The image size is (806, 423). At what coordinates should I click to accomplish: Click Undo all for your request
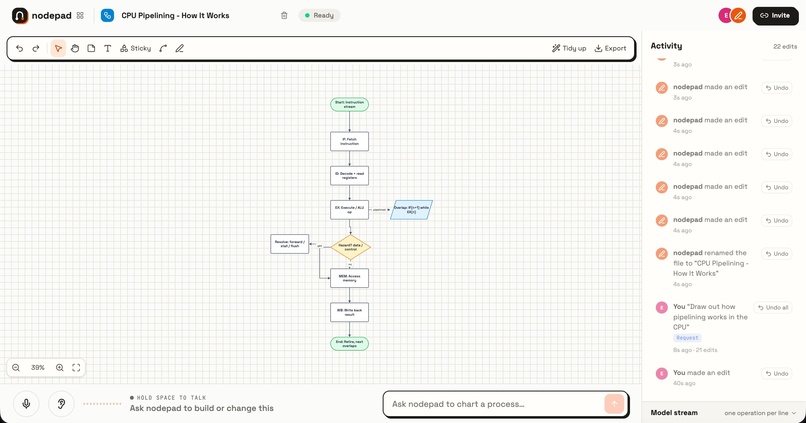pyautogui.click(x=773, y=307)
